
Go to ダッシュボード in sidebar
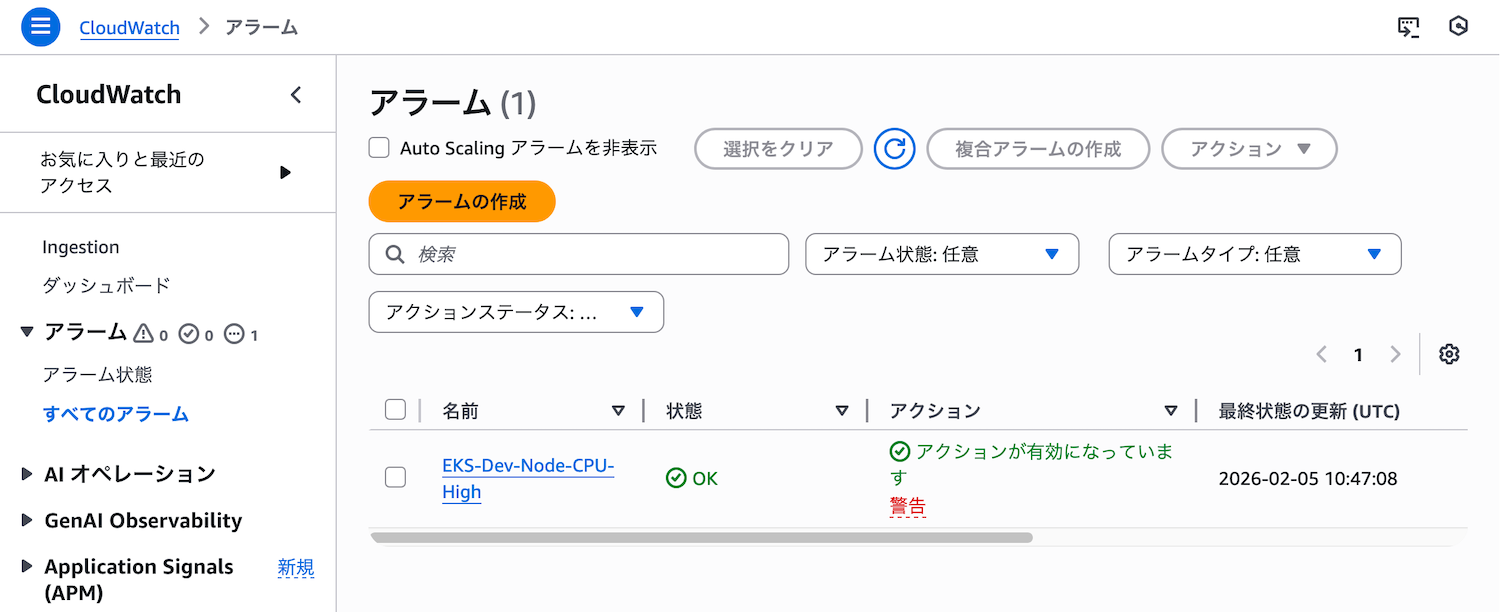106,286
